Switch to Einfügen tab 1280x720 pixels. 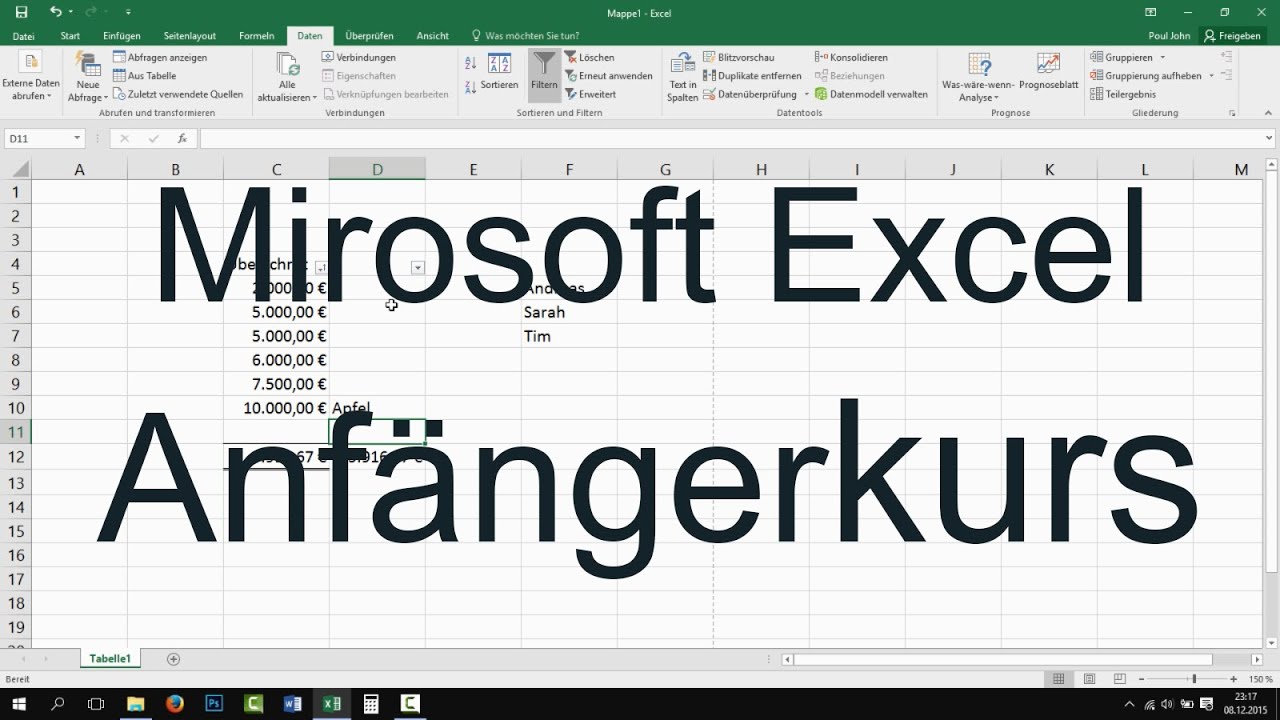(x=122, y=36)
